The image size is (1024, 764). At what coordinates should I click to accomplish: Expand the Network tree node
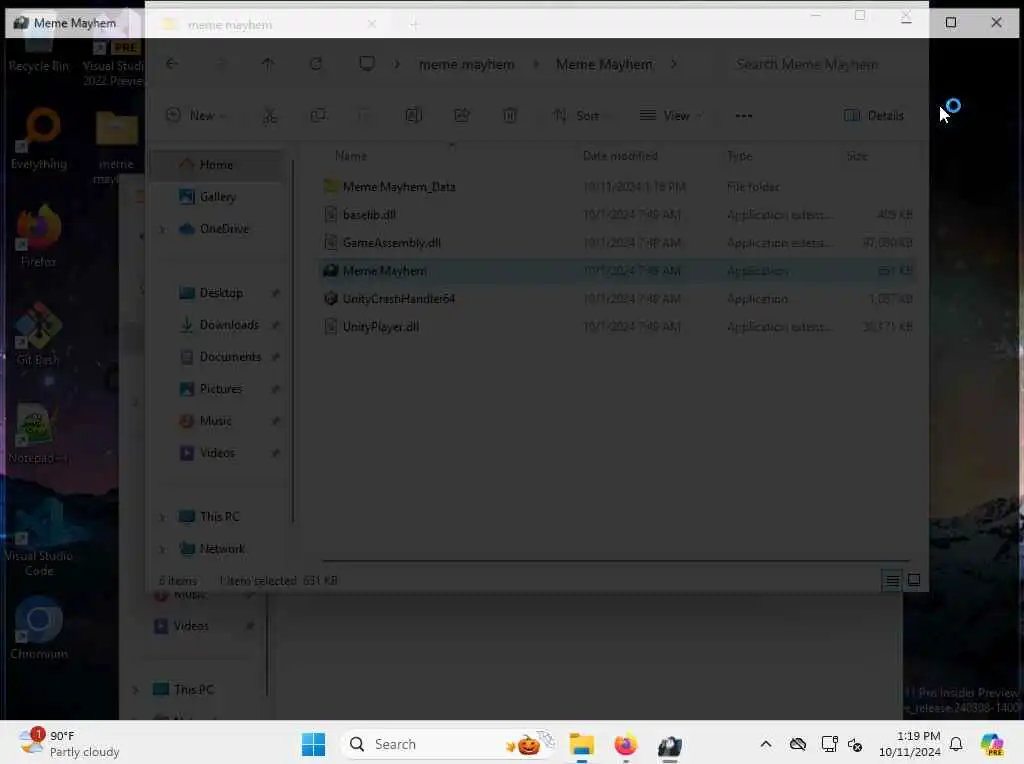pos(163,549)
